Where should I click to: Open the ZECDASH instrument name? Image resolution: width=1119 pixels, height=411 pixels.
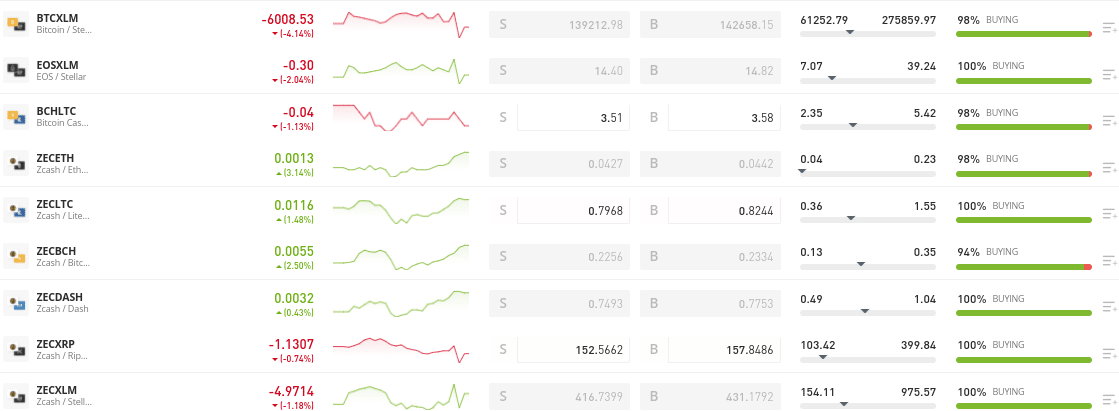59,298
